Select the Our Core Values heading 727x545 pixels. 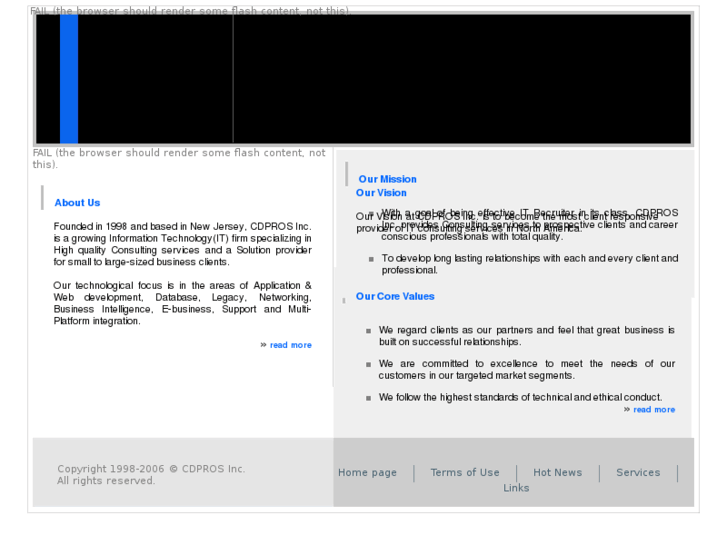(x=395, y=296)
